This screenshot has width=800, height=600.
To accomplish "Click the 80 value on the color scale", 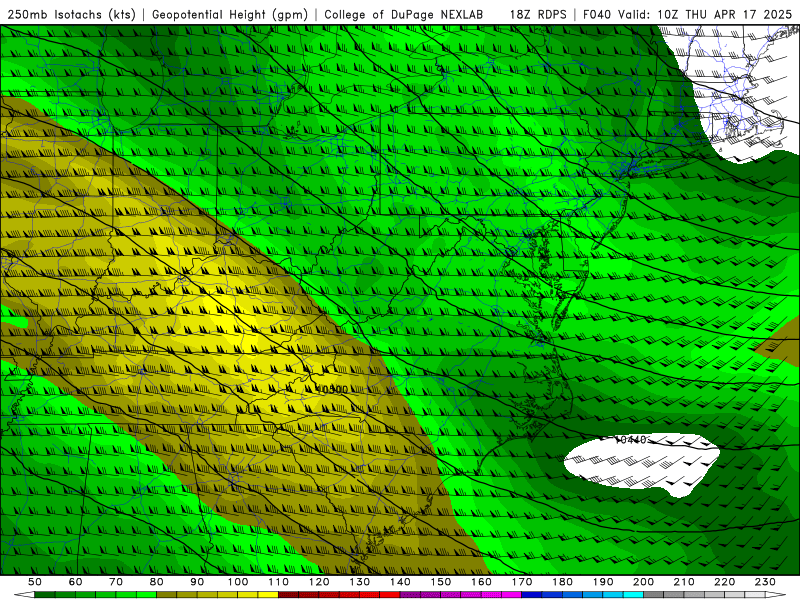I will pyautogui.click(x=157, y=582).
